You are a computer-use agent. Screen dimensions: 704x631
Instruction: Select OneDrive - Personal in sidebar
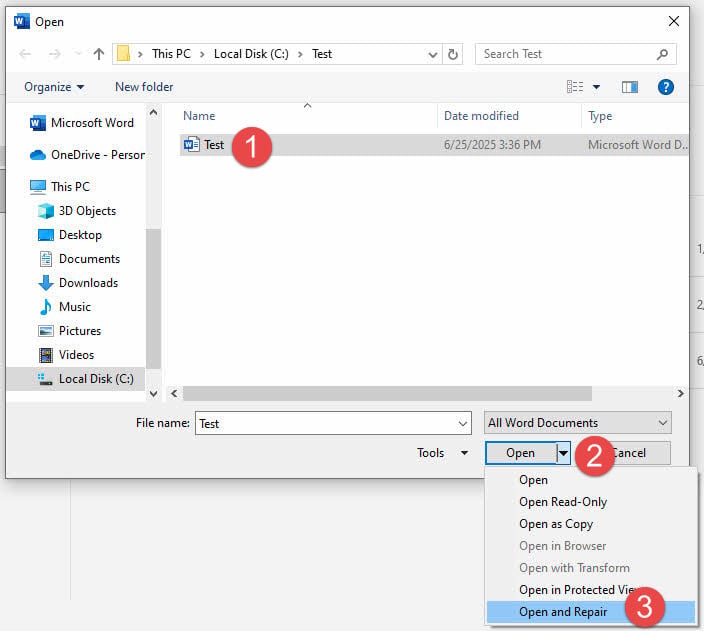(87, 155)
